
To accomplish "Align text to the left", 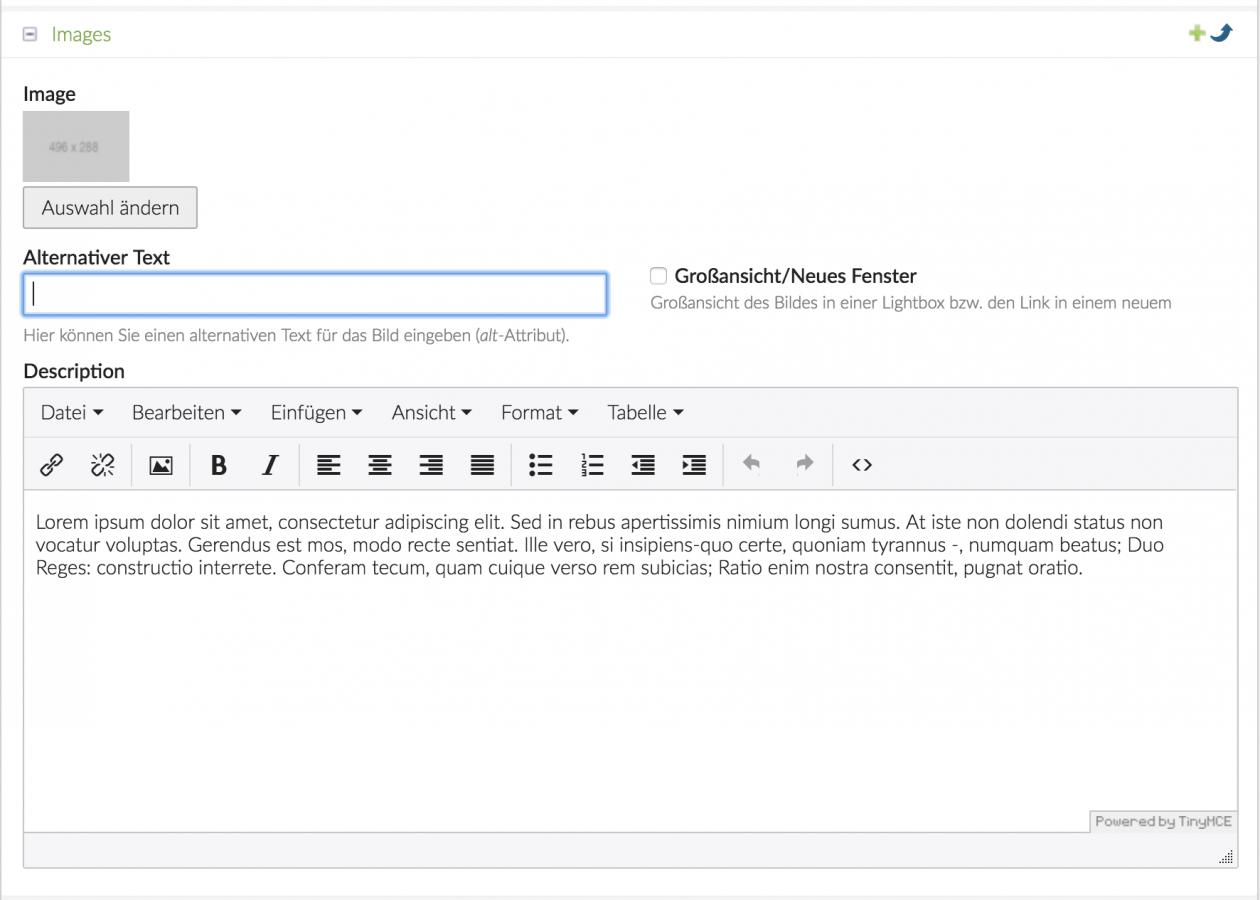I will [x=328, y=464].
